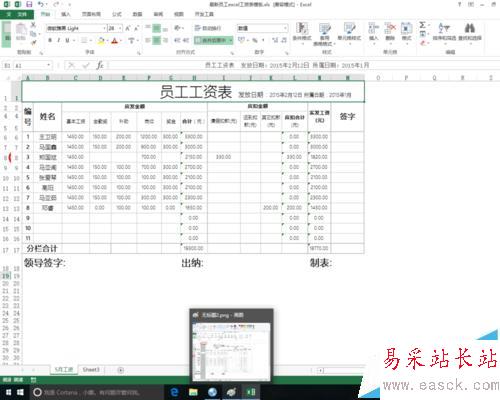Toggle wrap text option

click(208, 28)
